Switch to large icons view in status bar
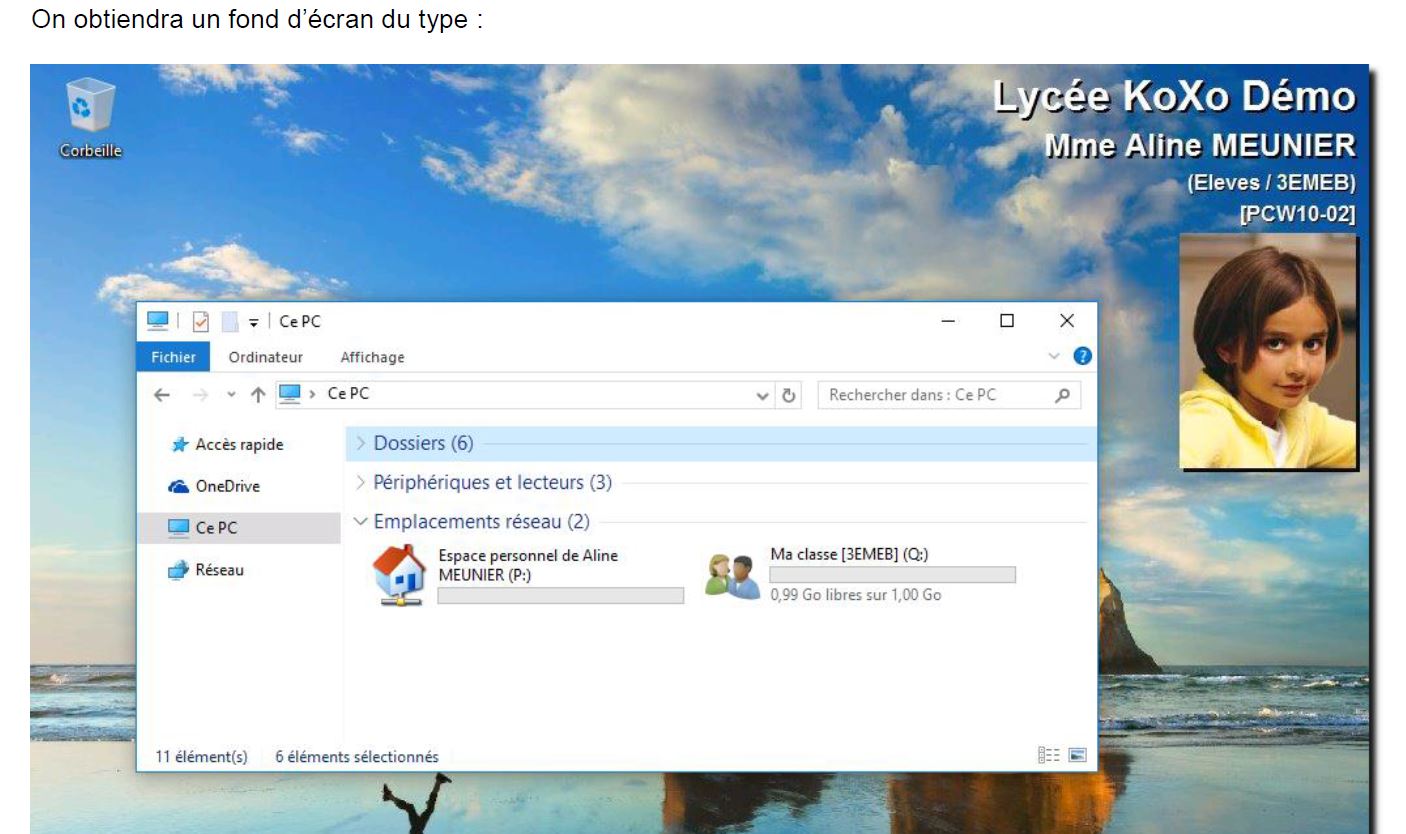The width and height of the screenshot is (1406, 834). tap(1077, 756)
